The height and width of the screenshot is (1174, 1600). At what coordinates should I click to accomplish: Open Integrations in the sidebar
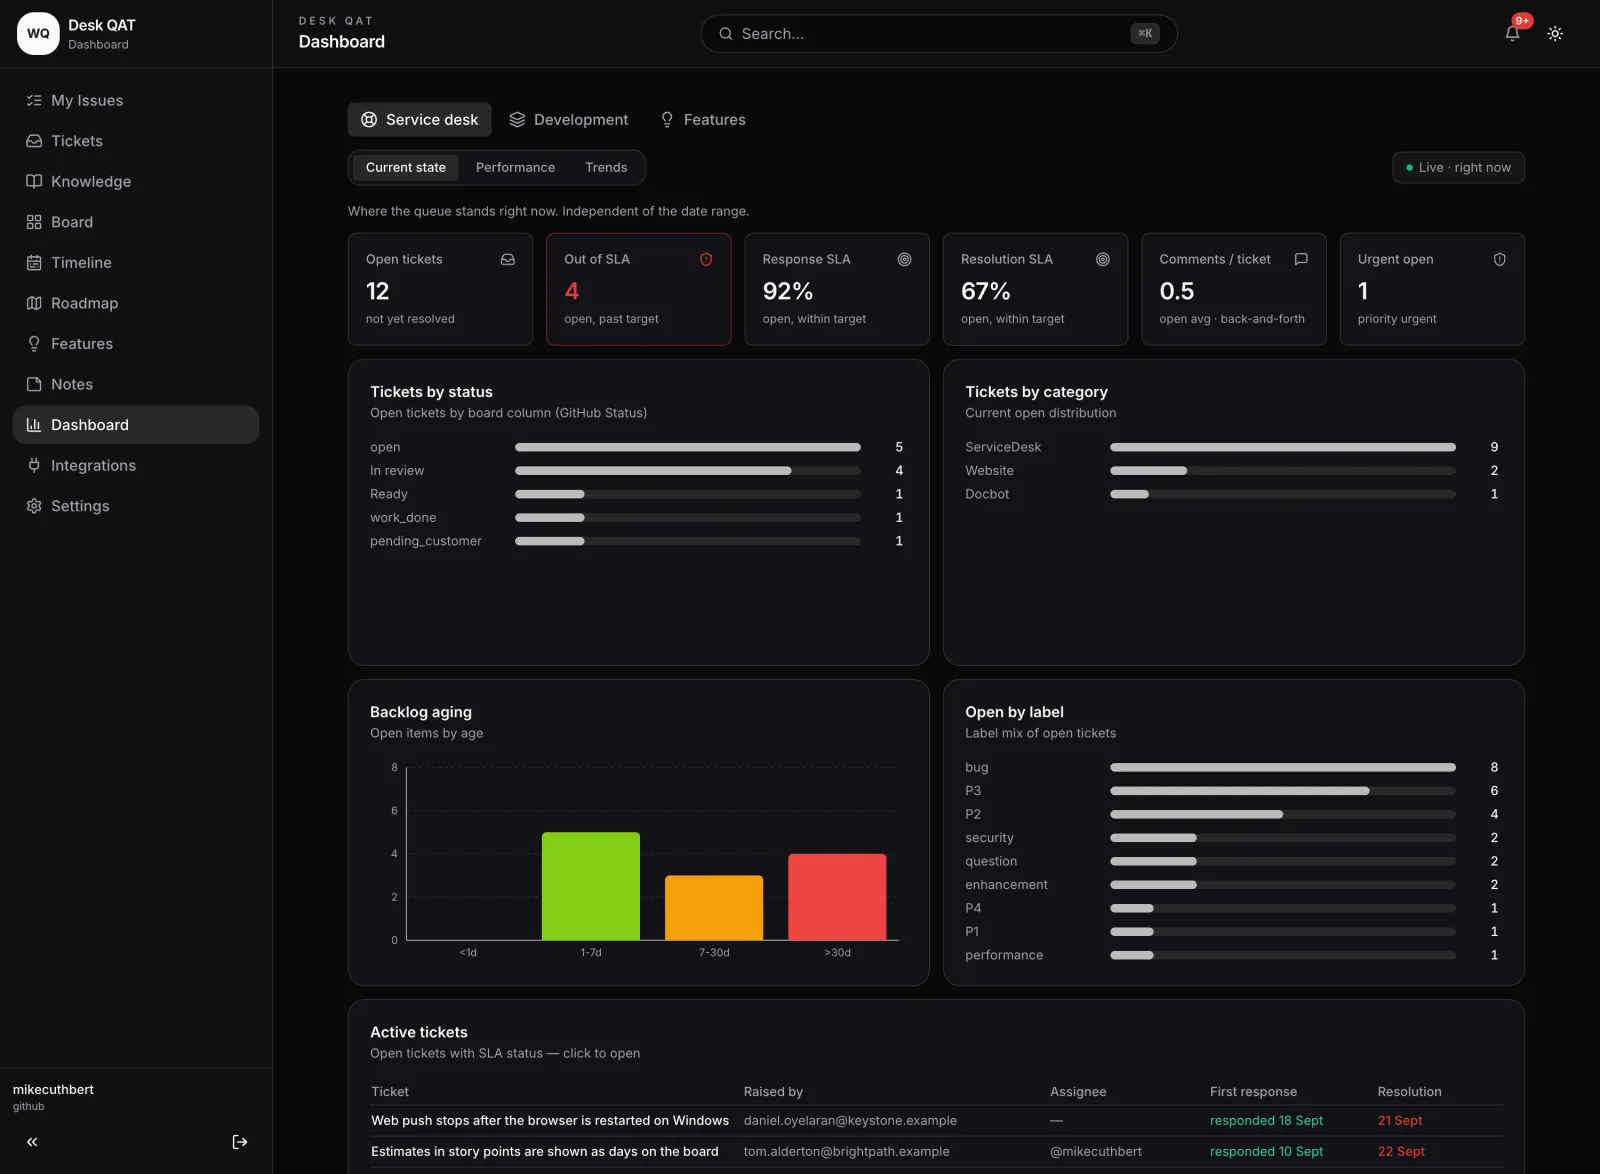tap(136, 465)
